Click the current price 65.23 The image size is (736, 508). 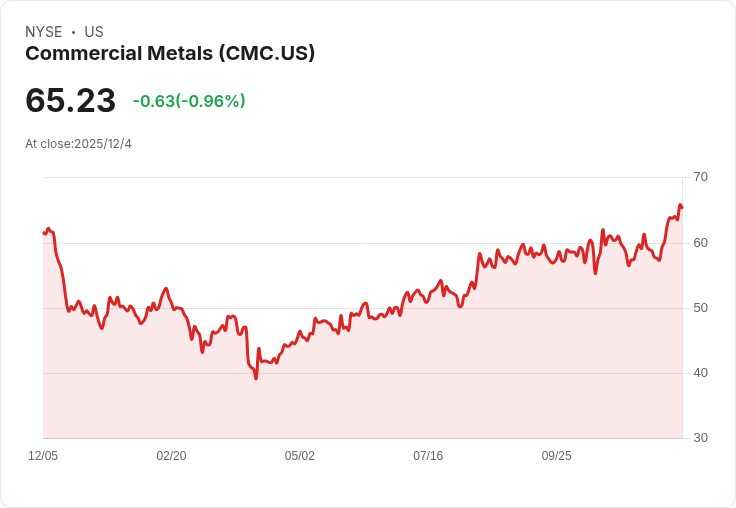(x=70, y=101)
